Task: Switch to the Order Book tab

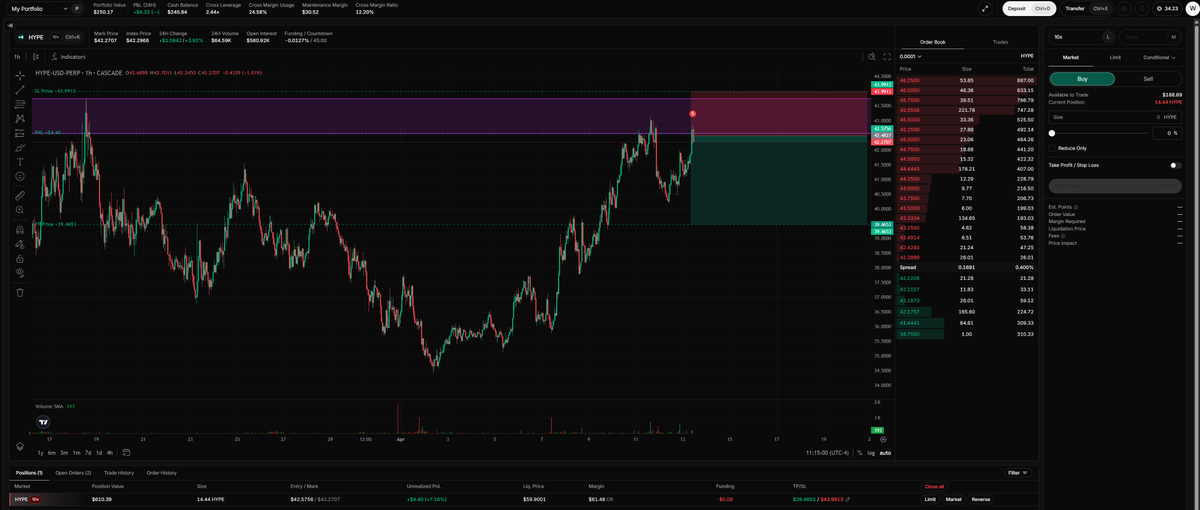Action: click(x=932, y=42)
